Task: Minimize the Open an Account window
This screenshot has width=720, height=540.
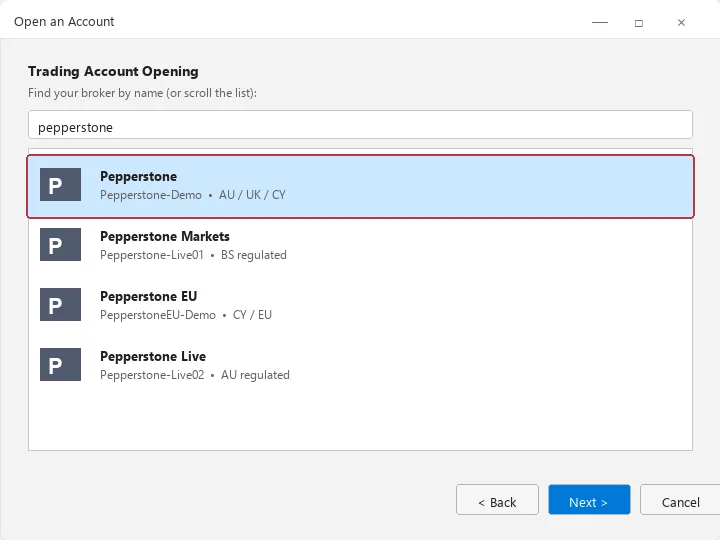Action: (600, 22)
